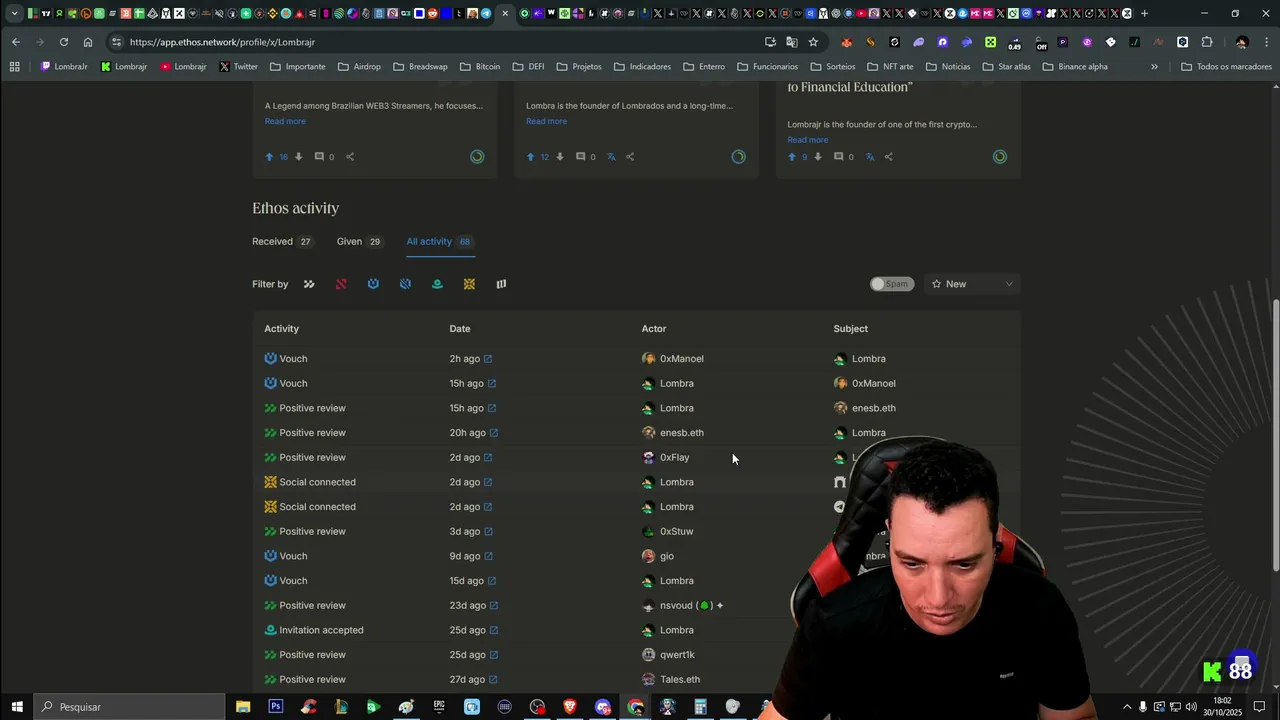Filter activity by market bars icon
Viewport: 1280px width, 720px height.
pyautogui.click(x=501, y=284)
